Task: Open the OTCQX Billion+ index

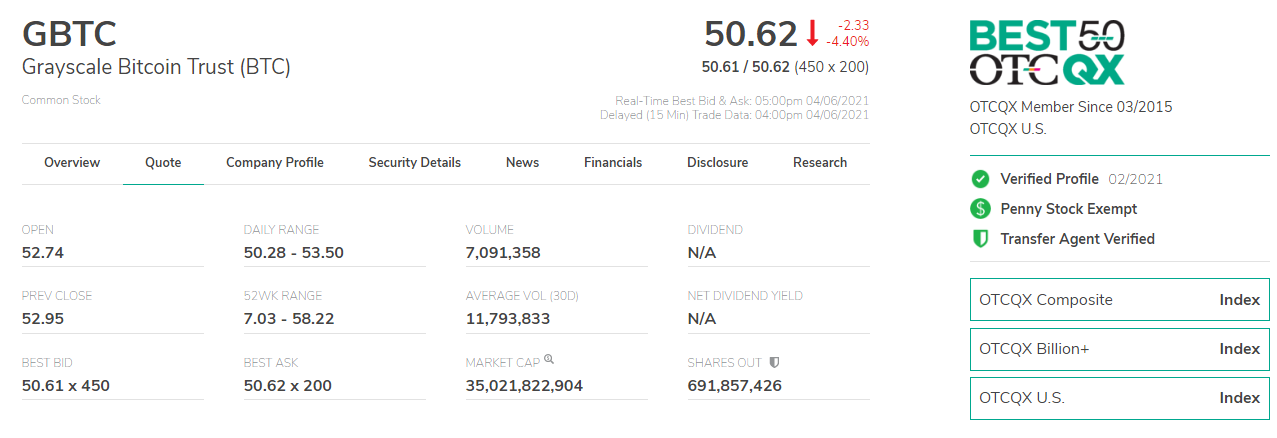Action: coord(1119,349)
